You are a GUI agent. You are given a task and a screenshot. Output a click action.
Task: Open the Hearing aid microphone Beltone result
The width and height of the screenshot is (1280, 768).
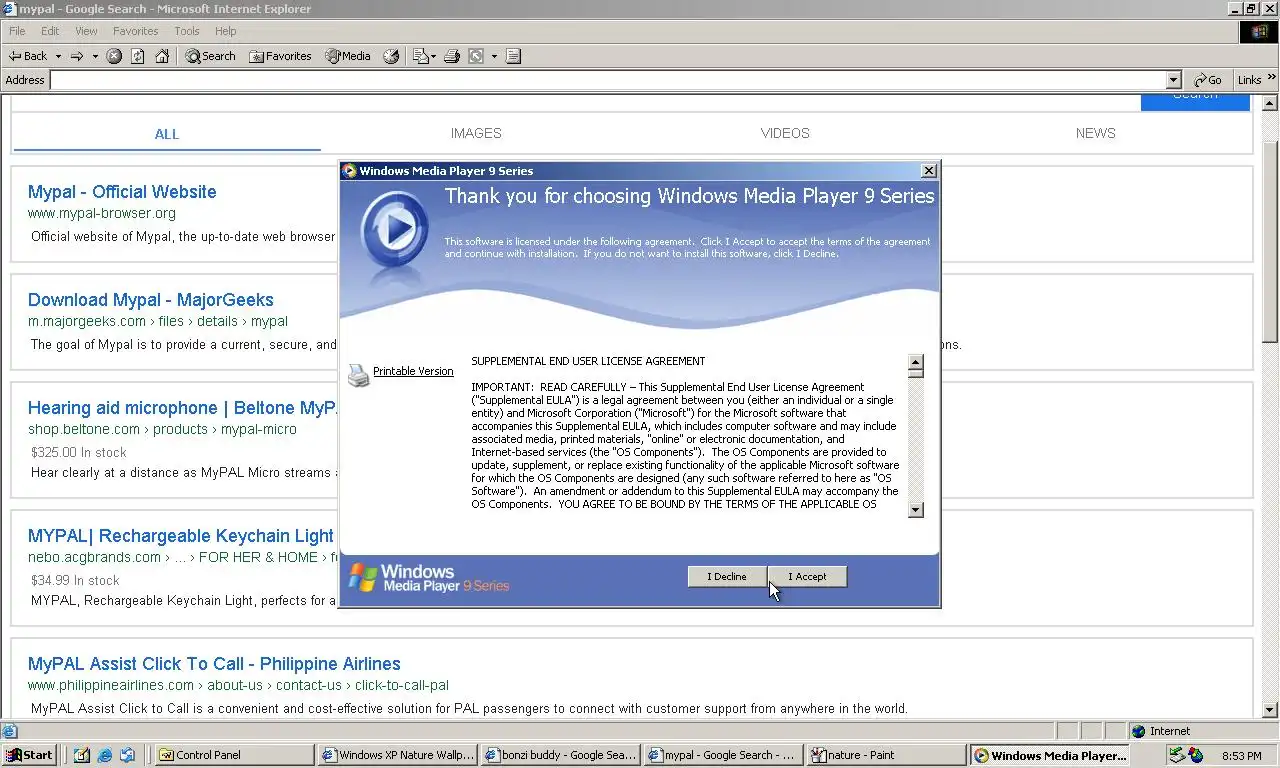click(x=183, y=408)
